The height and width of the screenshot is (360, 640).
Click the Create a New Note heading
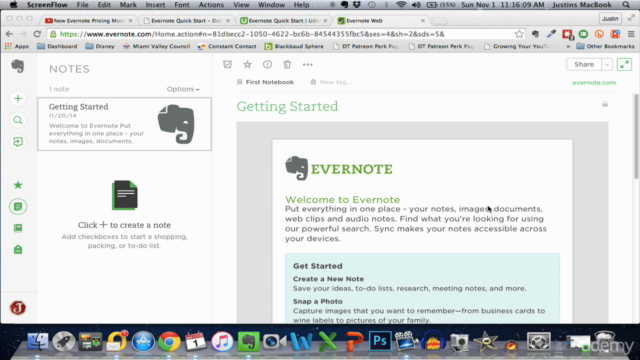tap(328, 279)
